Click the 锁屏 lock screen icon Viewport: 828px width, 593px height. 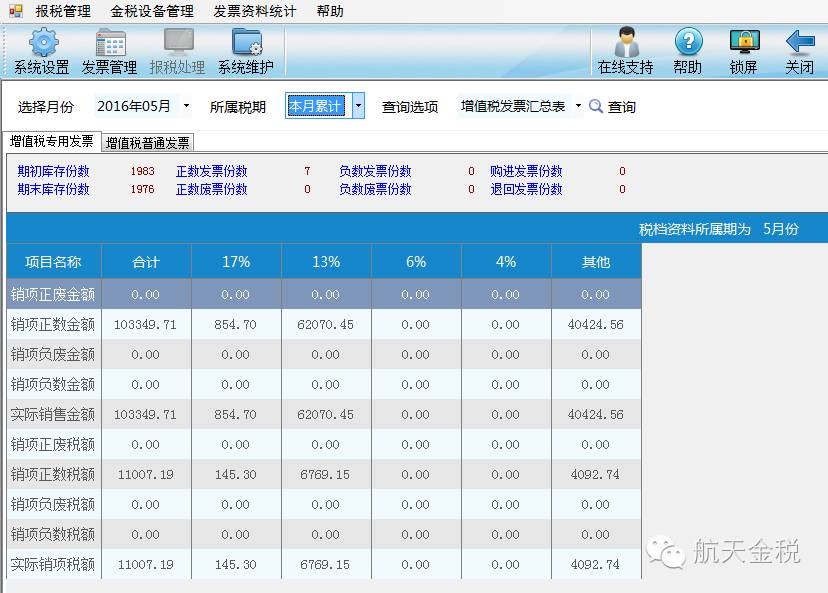tap(745, 42)
